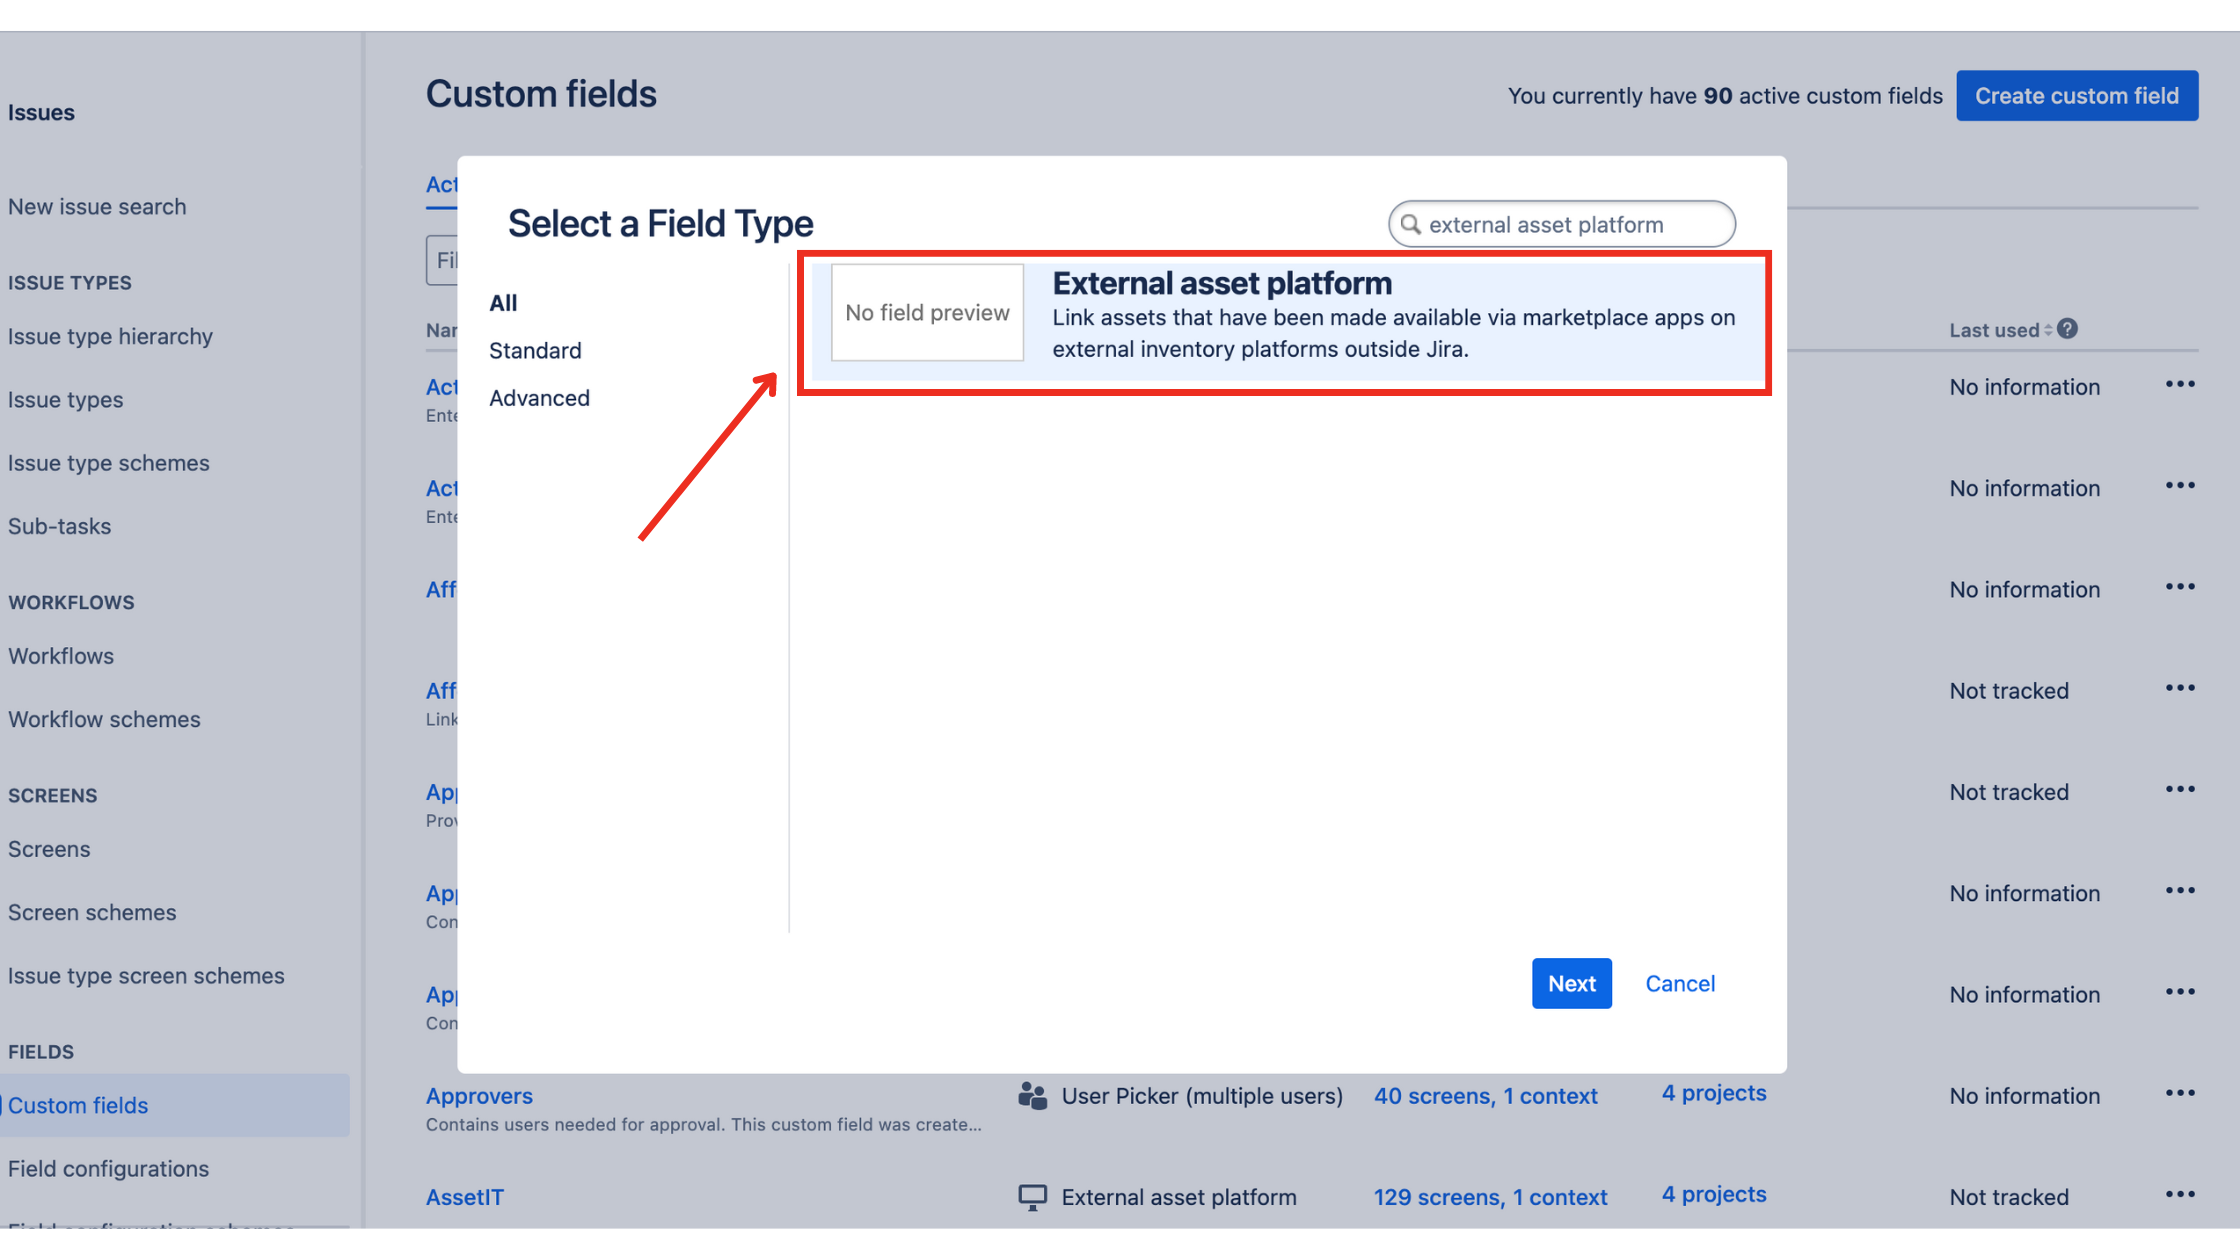Open Issue type hierarchy page
The width and height of the screenshot is (2240, 1260).
110,337
